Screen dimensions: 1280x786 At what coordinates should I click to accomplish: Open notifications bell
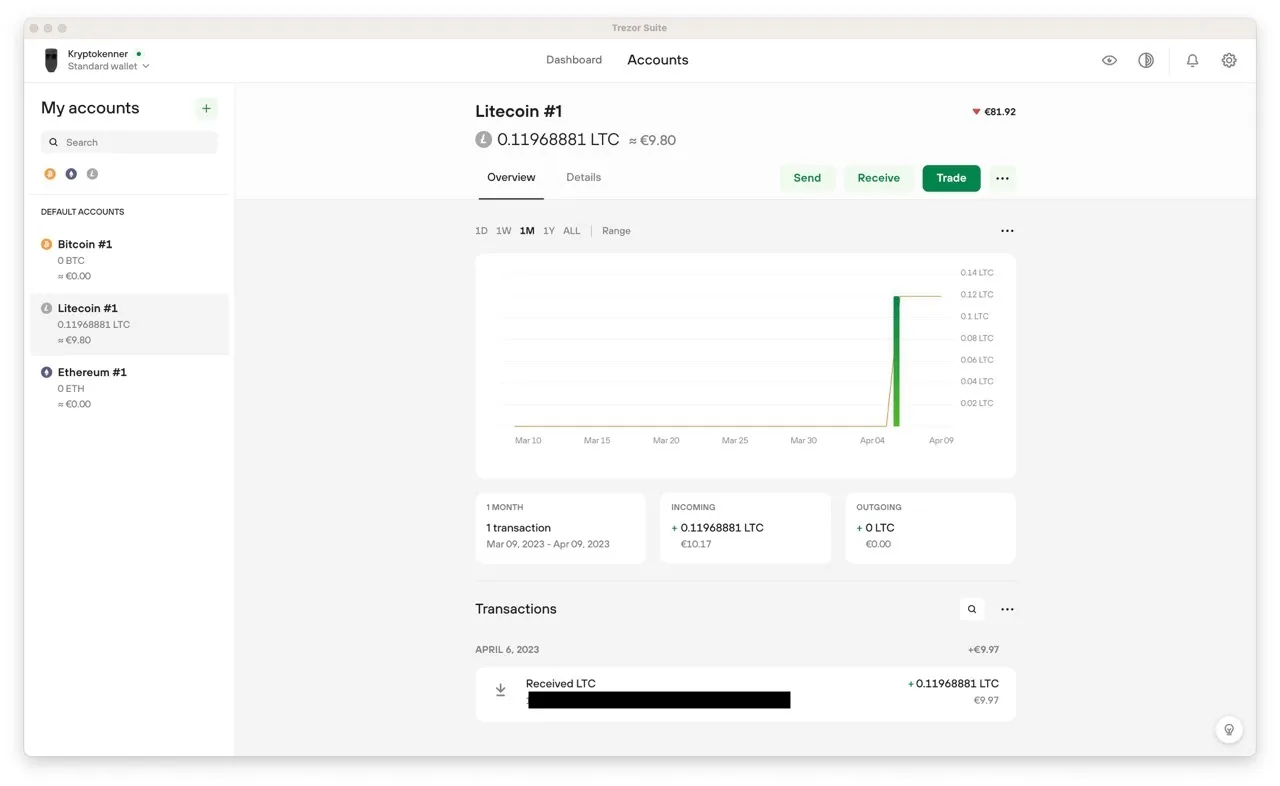tap(1192, 60)
